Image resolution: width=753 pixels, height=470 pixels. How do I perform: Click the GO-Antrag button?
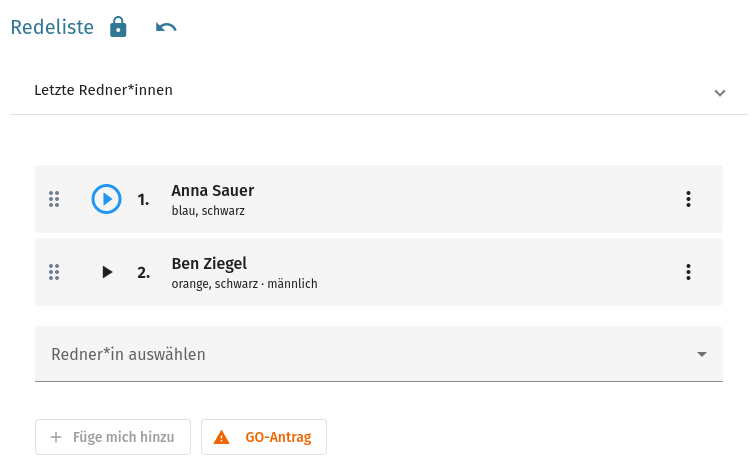coord(264,437)
